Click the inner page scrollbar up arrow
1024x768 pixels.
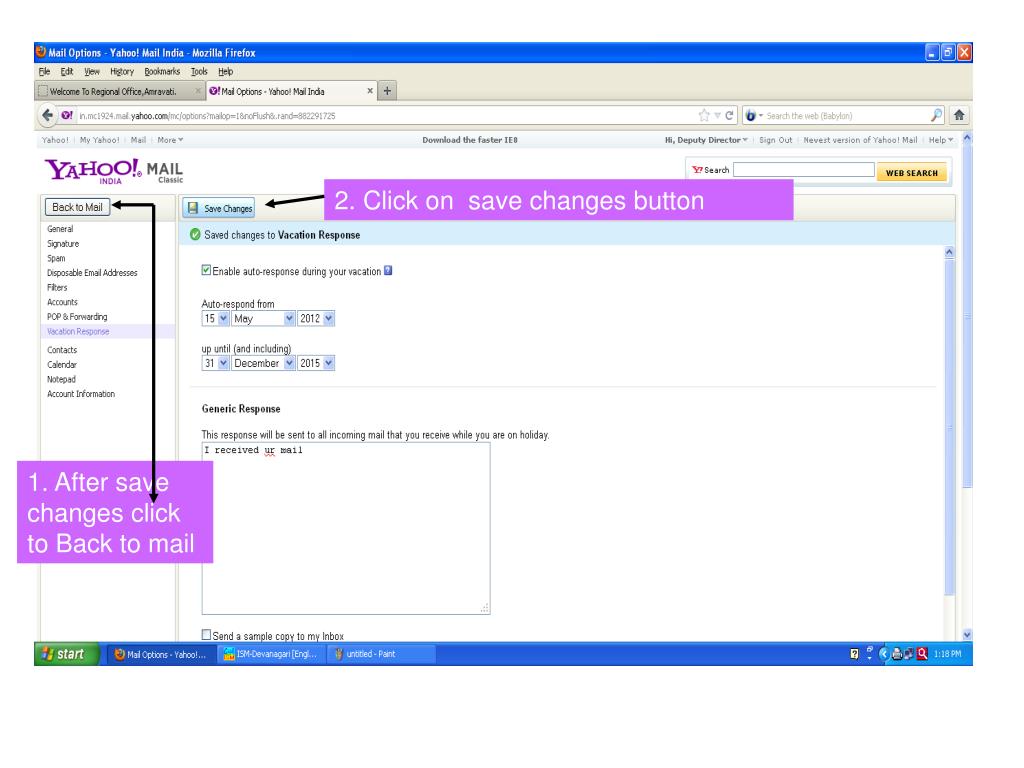click(949, 252)
